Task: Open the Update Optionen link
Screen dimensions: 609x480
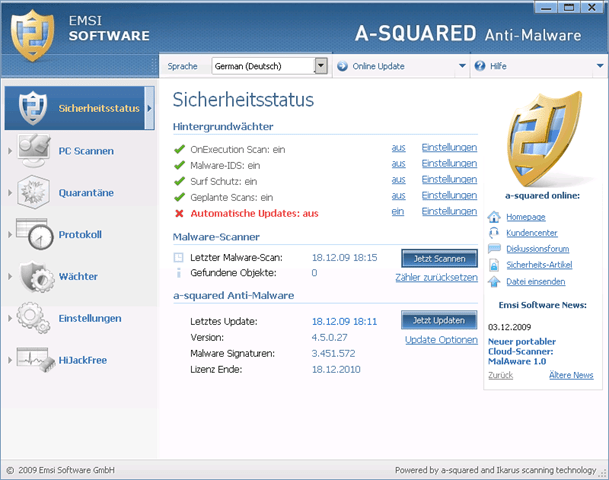Action: (441, 340)
